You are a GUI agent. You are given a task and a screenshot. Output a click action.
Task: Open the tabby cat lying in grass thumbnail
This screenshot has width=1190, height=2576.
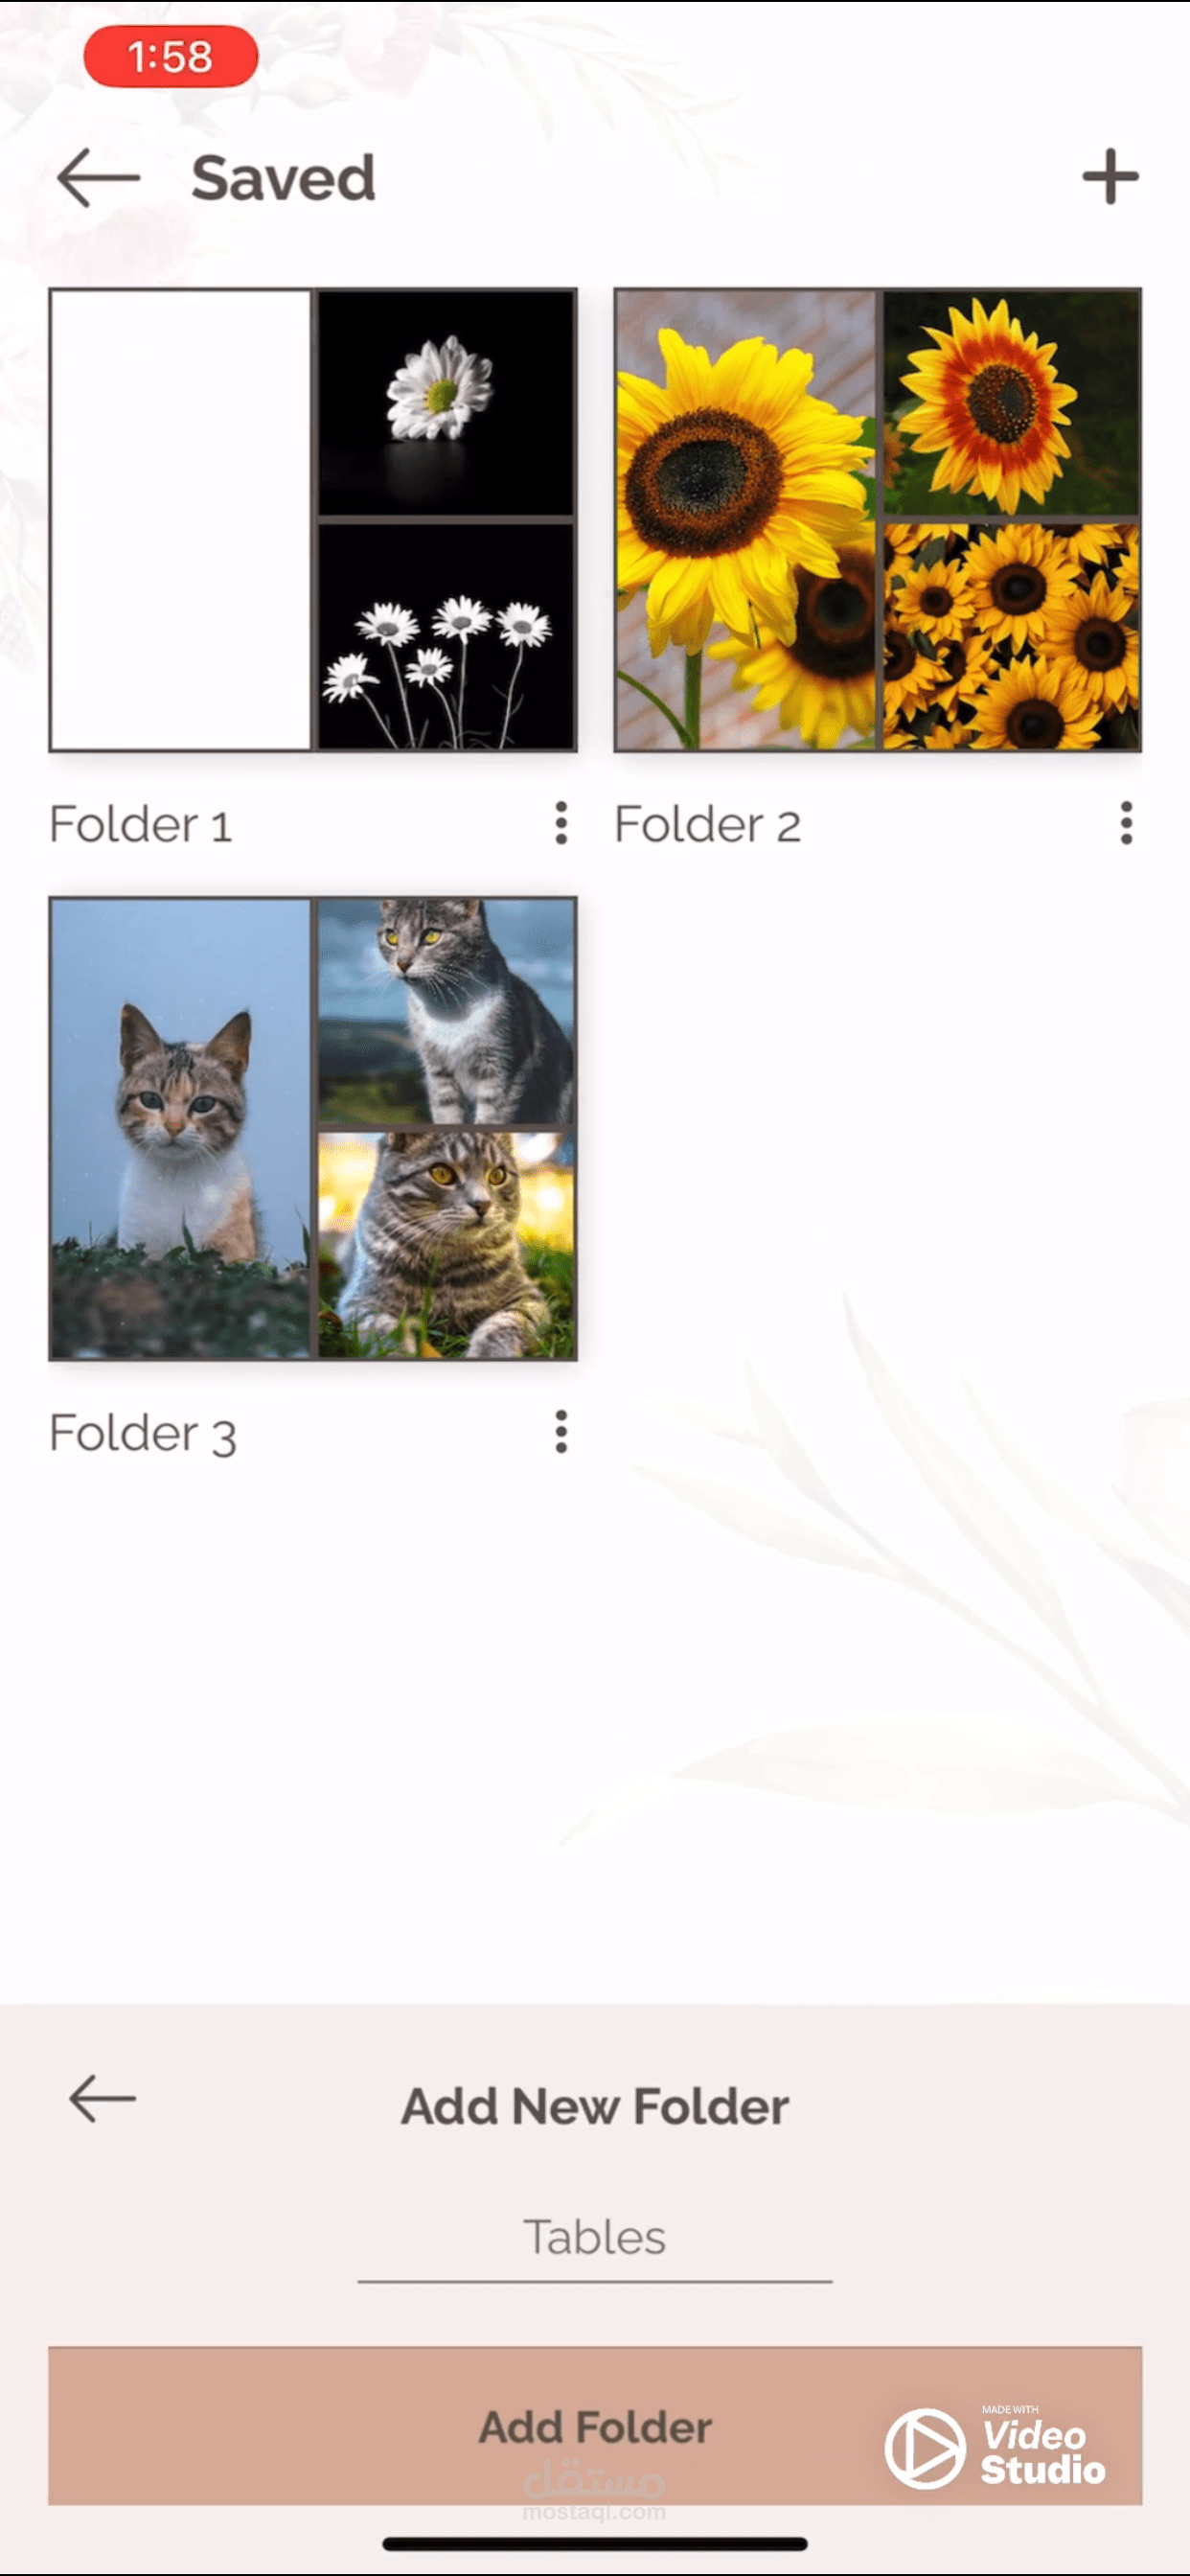(445, 1245)
